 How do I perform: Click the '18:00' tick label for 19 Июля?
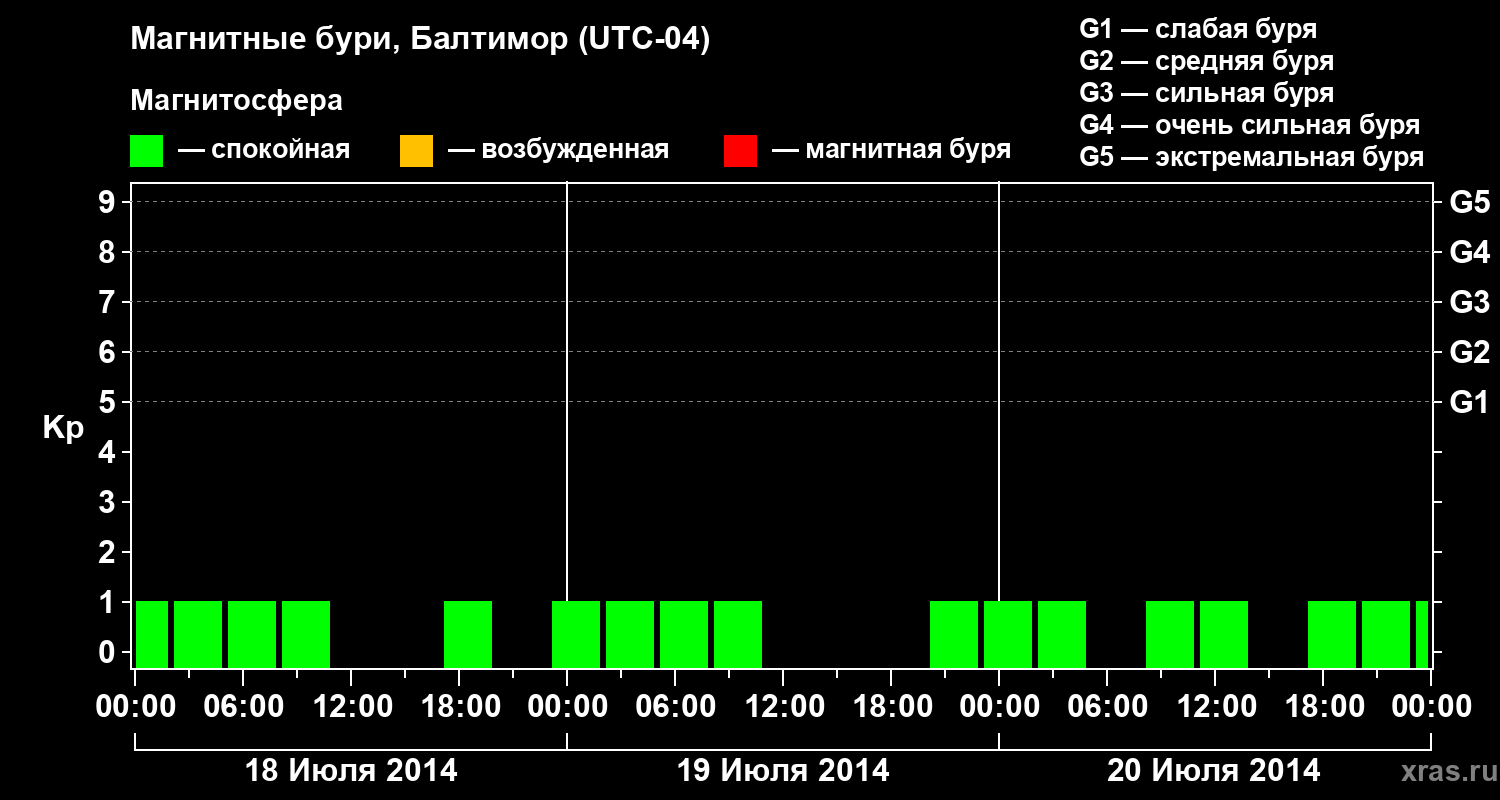891,707
